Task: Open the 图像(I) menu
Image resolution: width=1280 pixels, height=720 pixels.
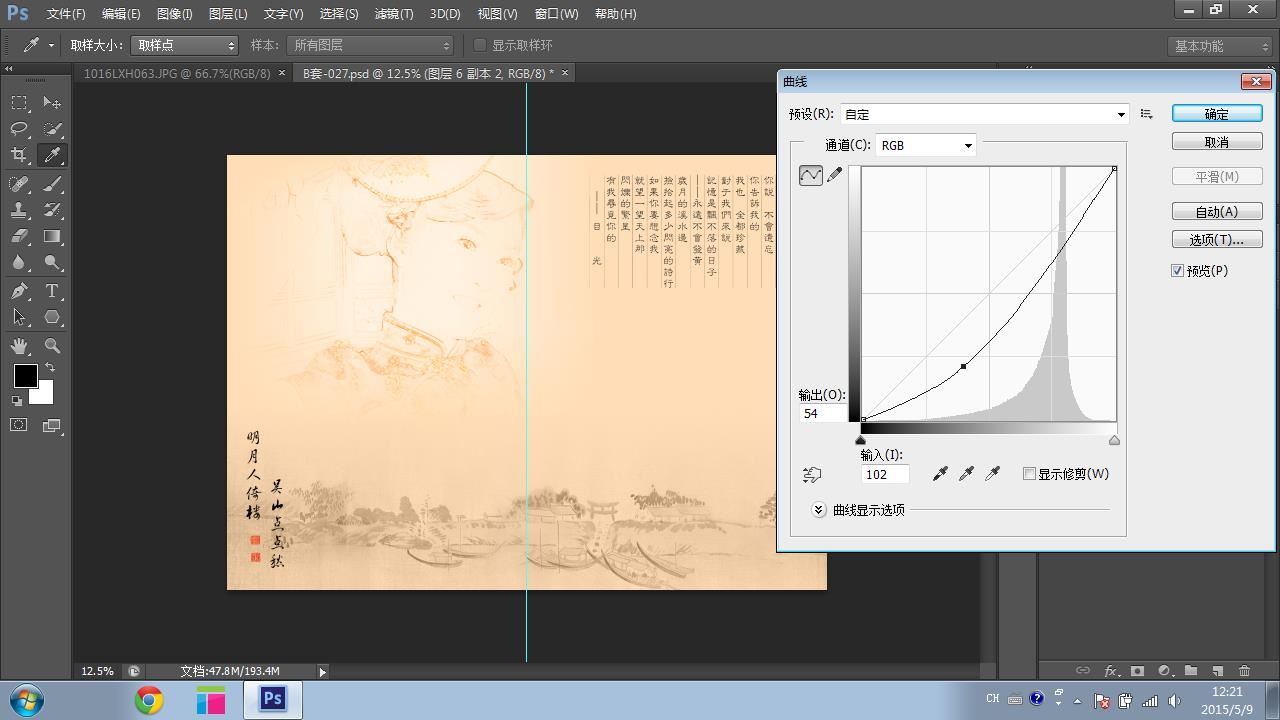Action: 174,14
